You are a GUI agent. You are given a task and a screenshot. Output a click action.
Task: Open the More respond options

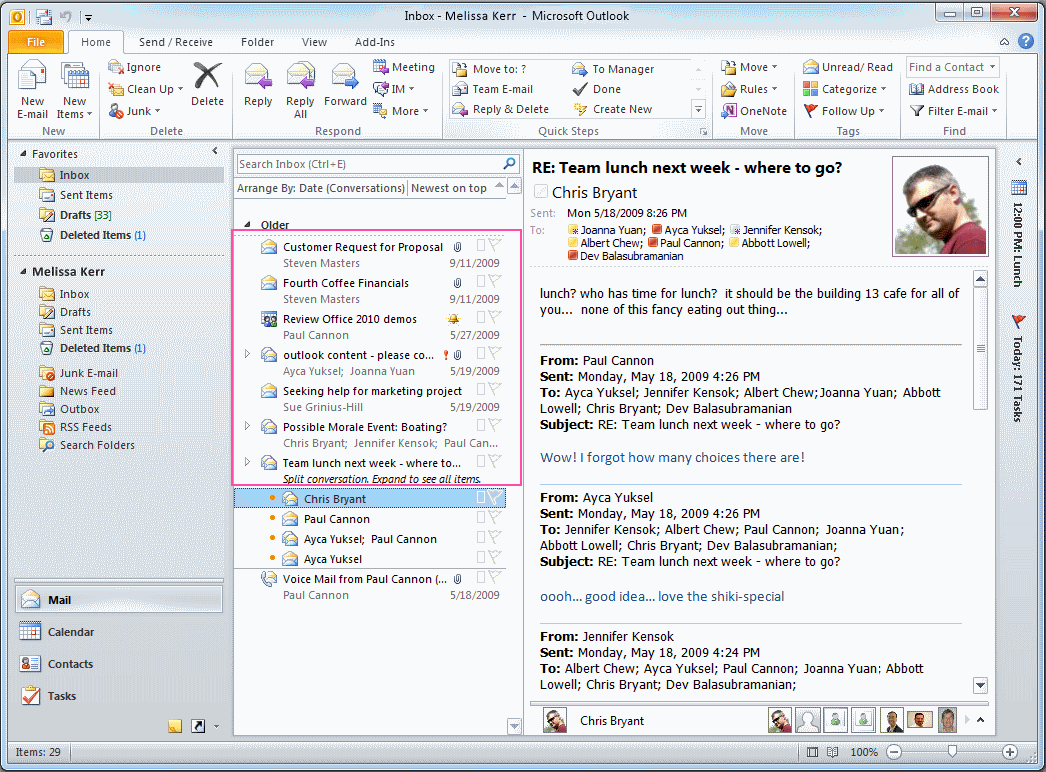(x=400, y=111)
